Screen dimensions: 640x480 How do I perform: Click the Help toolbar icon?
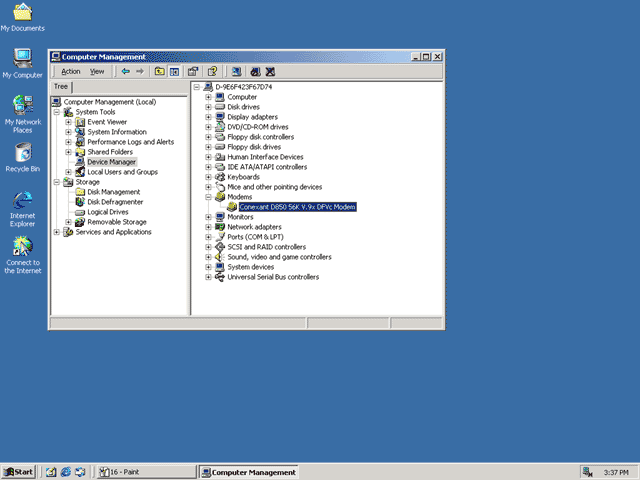212,71
